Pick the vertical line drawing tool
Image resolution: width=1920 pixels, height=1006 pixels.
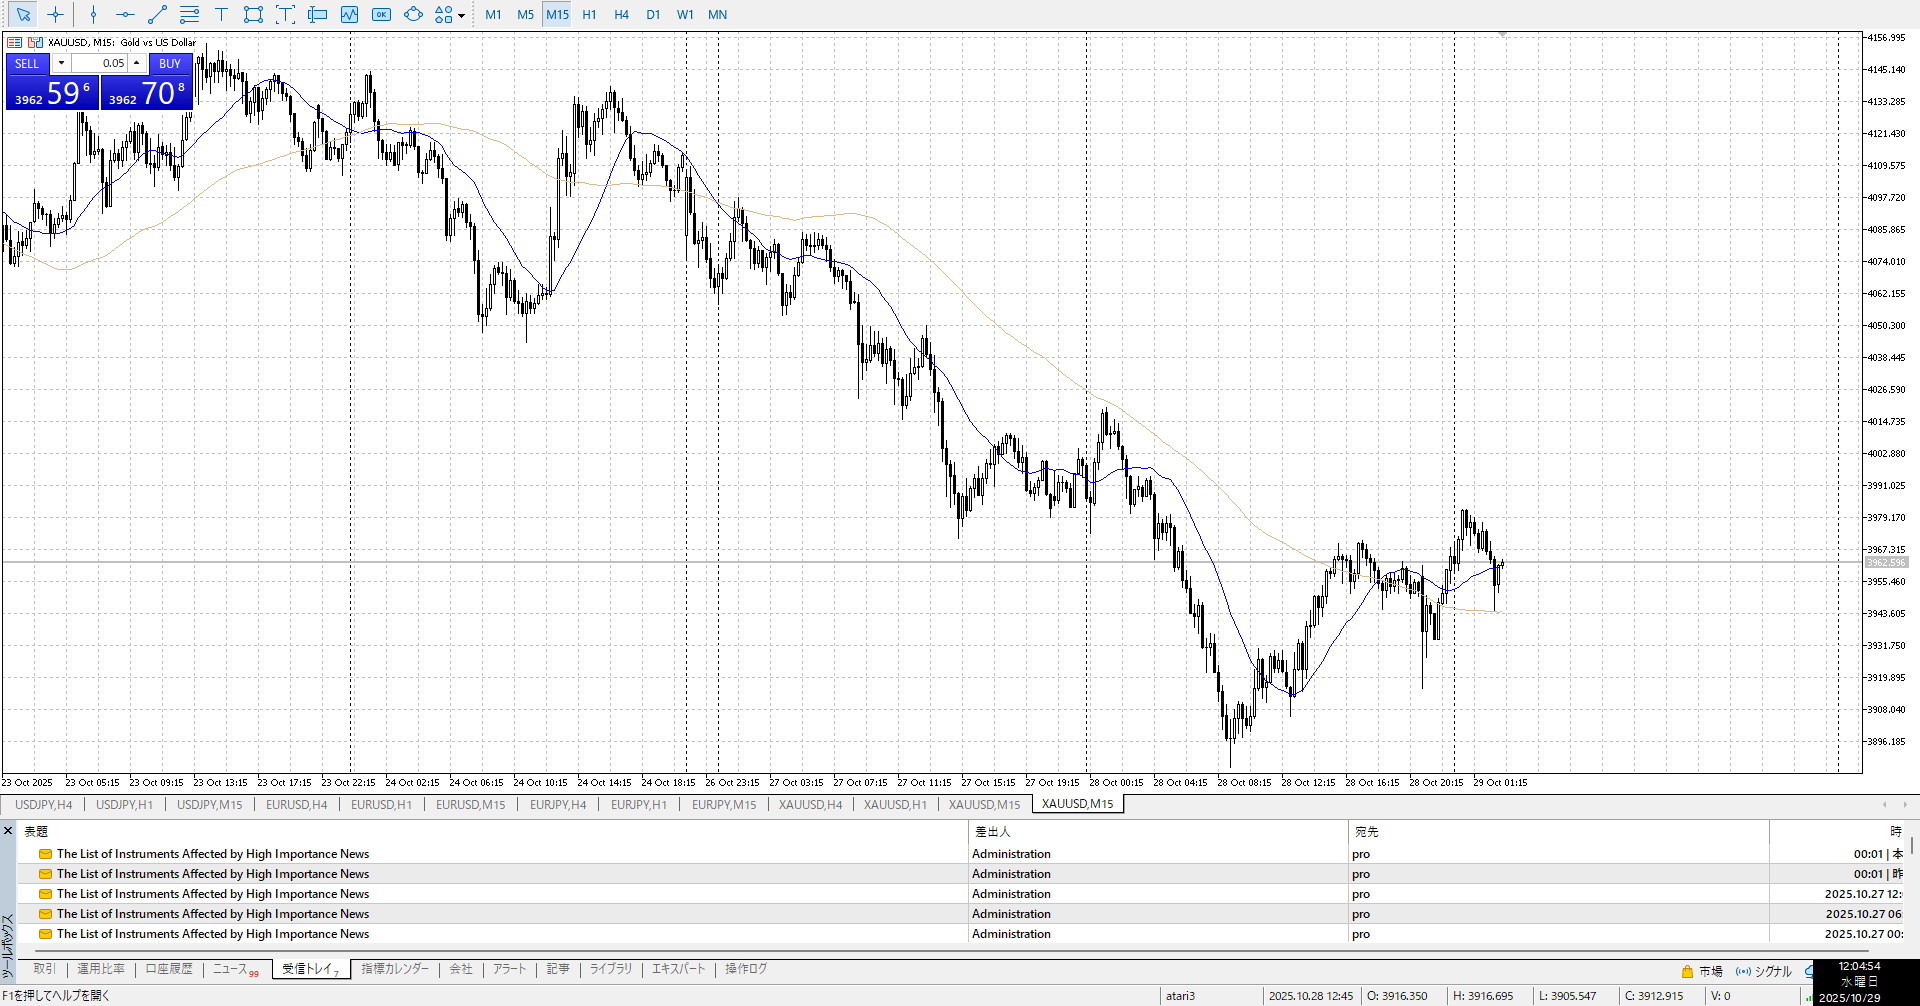click(x=93, y=14)
